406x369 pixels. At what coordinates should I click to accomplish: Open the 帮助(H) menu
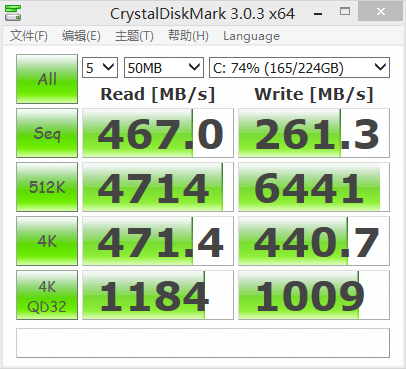click(188, 36)
